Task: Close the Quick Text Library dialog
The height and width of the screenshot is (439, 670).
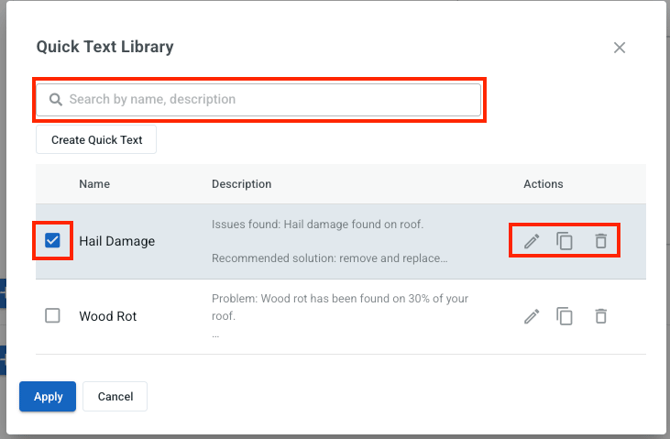Action: point(619,47)
